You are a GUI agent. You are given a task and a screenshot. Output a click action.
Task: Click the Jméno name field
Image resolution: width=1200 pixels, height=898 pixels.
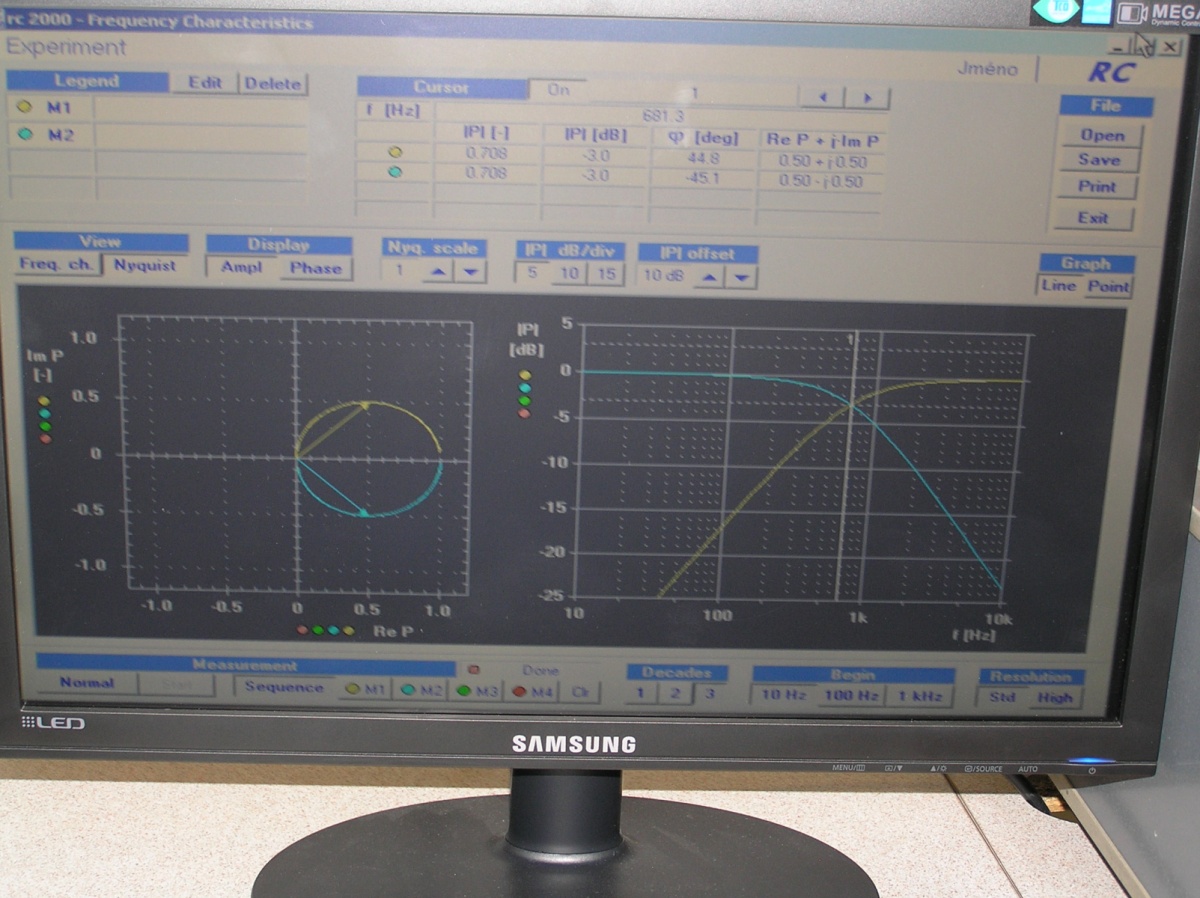click(987, 69)
